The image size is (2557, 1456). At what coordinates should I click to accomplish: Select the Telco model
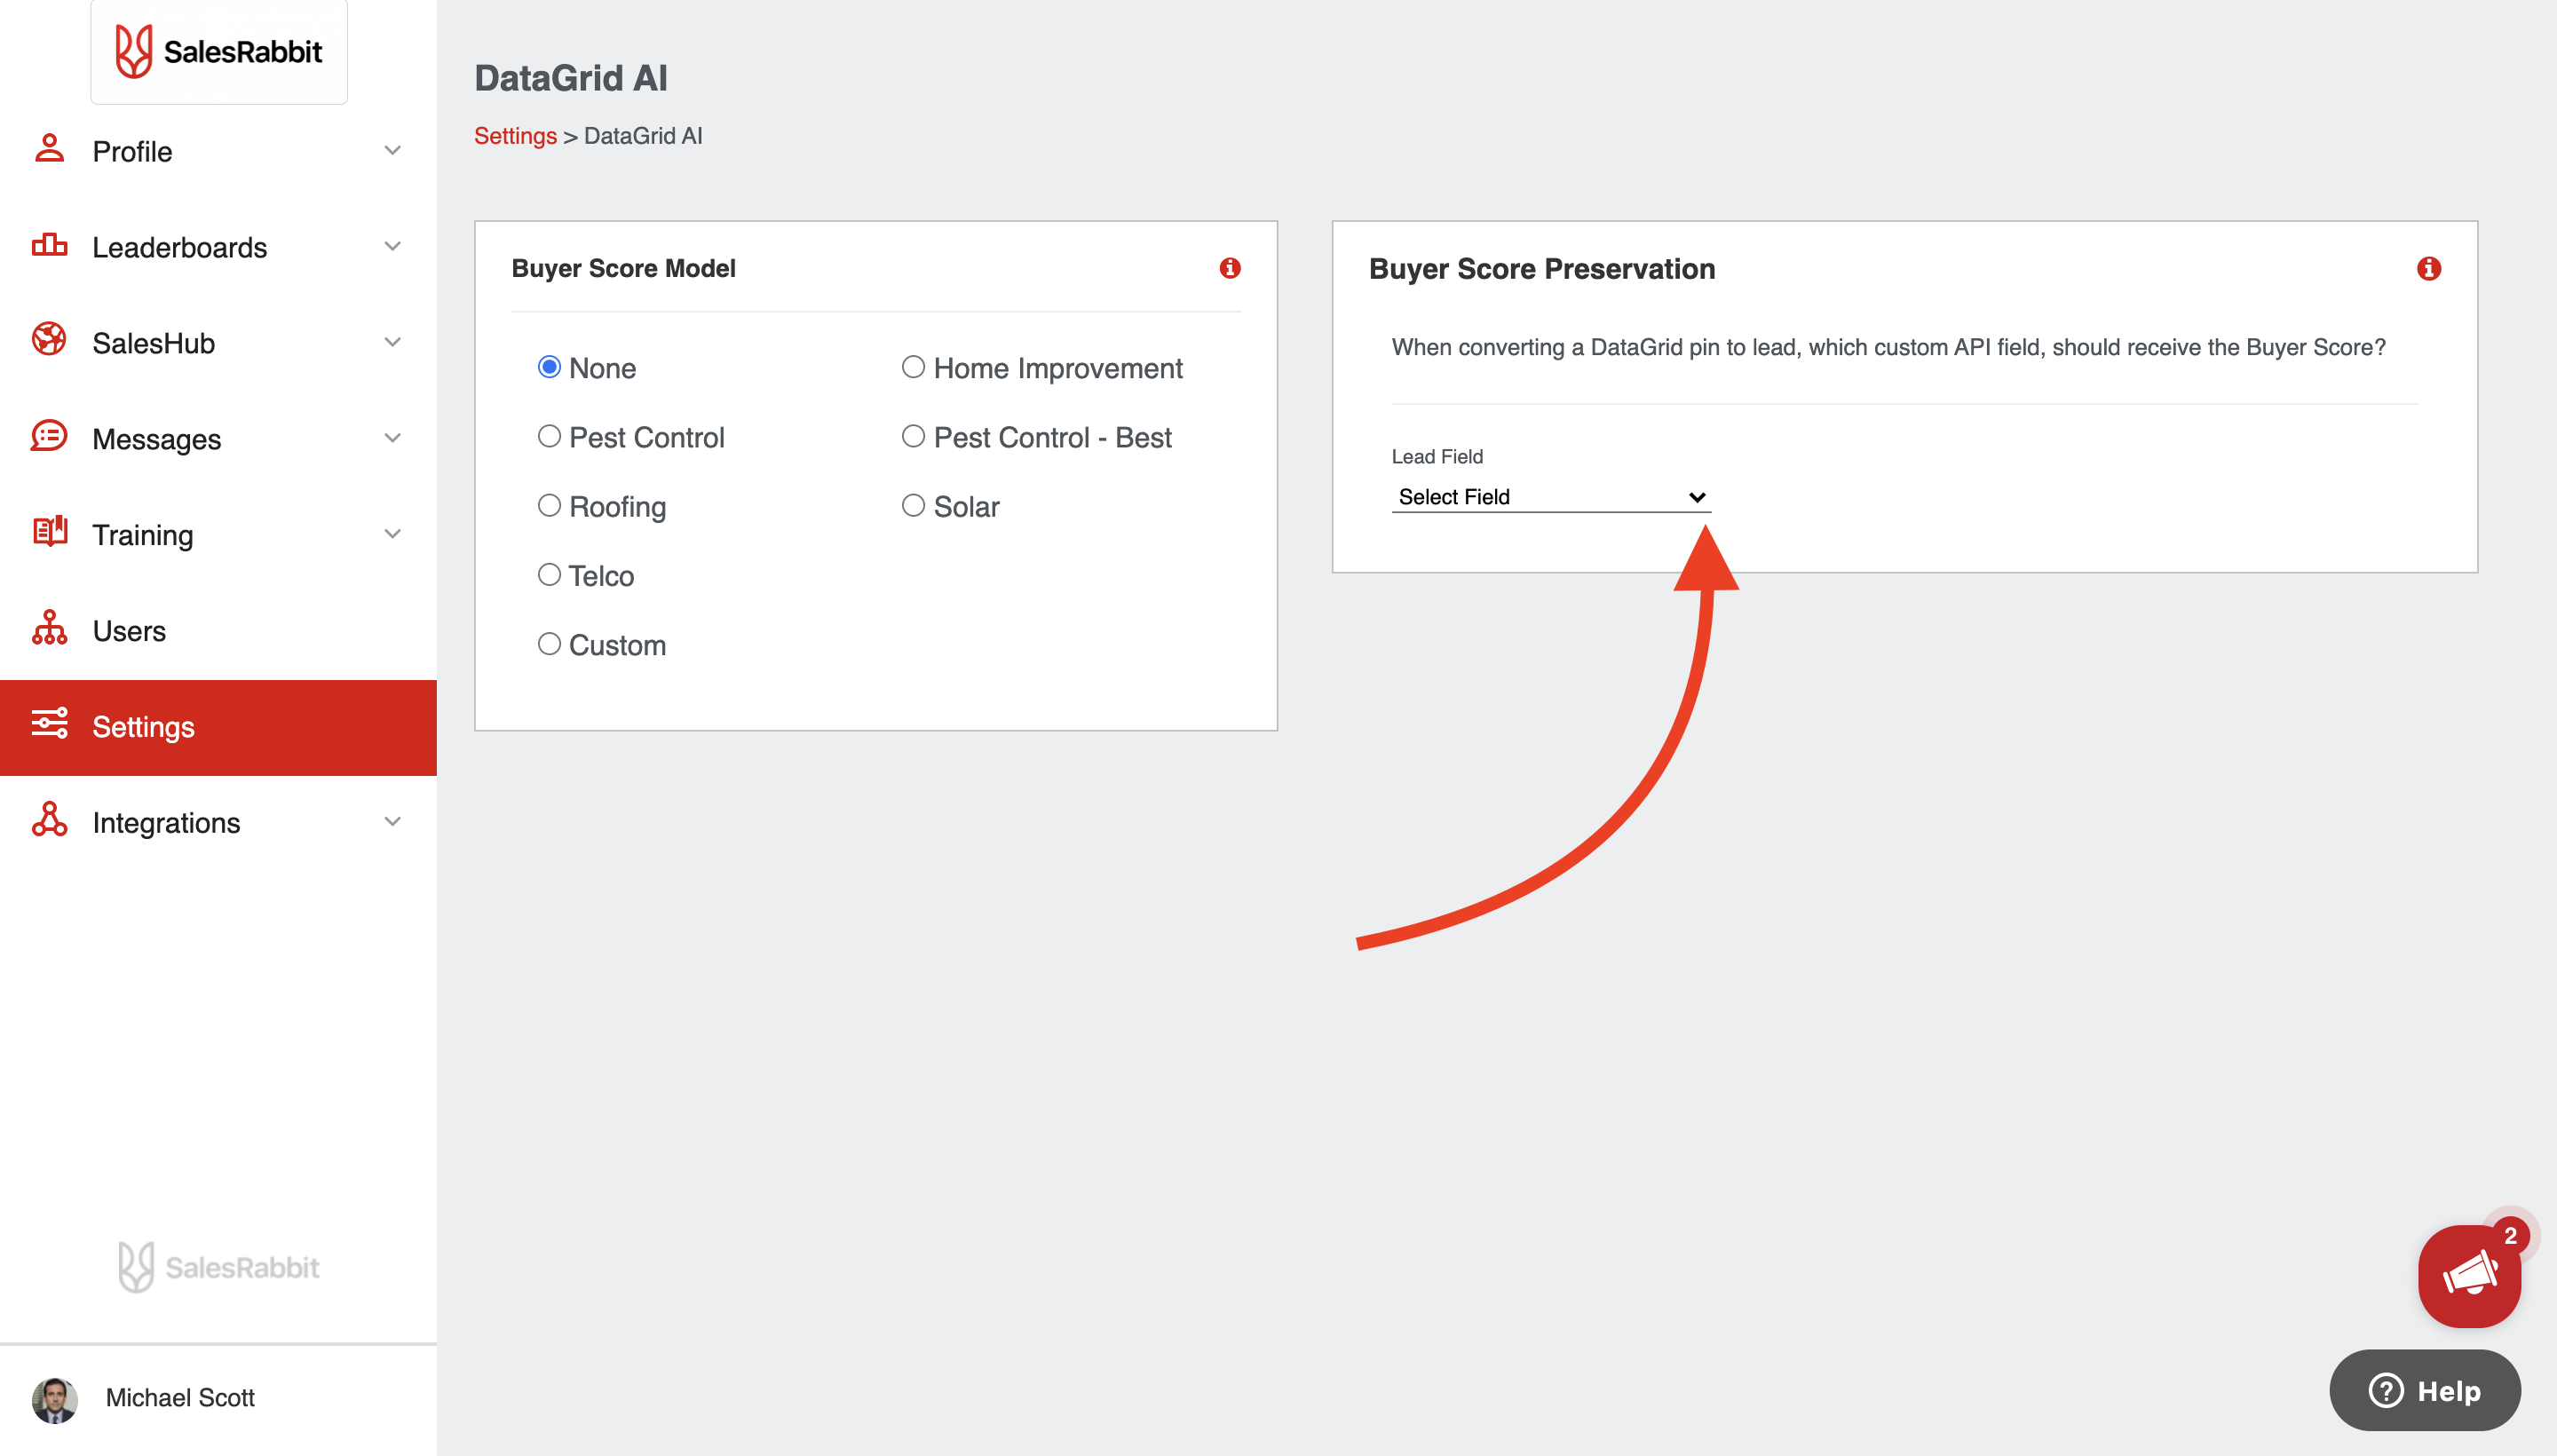point(549,575)
